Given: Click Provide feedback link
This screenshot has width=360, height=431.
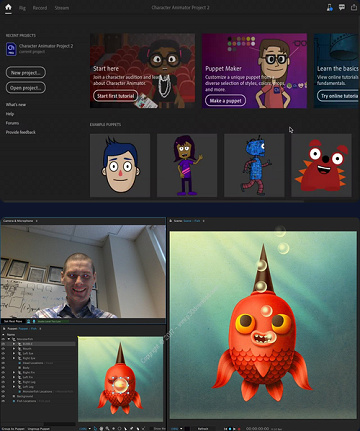Looking at the screenshot, I should click(21, 132).
